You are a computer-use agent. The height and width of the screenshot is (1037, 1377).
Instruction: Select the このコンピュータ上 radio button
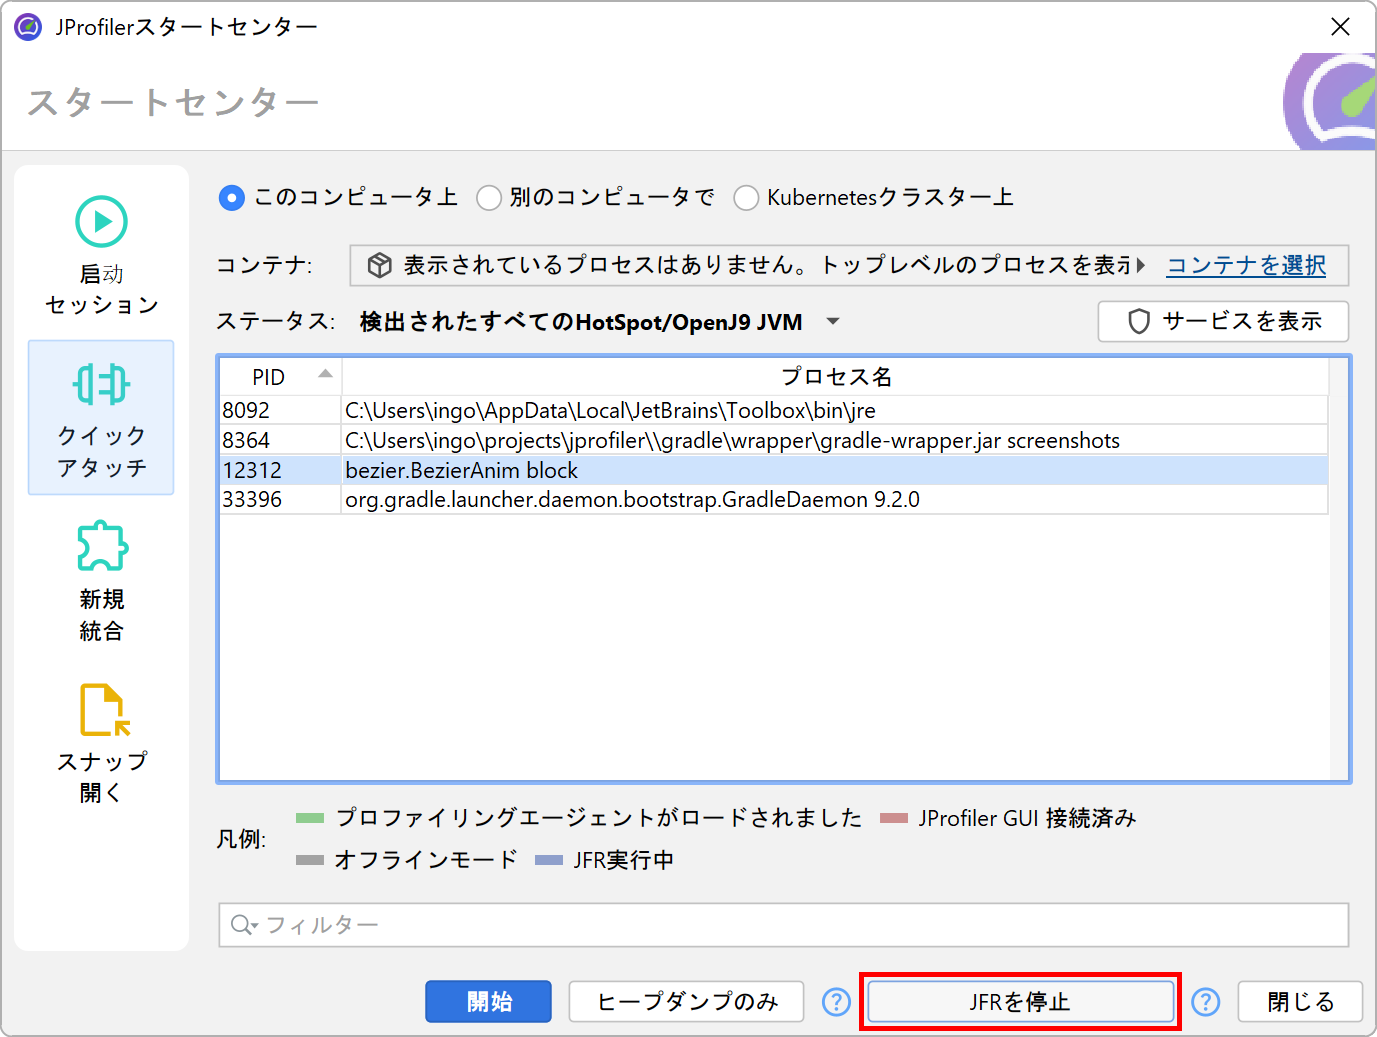232,198
